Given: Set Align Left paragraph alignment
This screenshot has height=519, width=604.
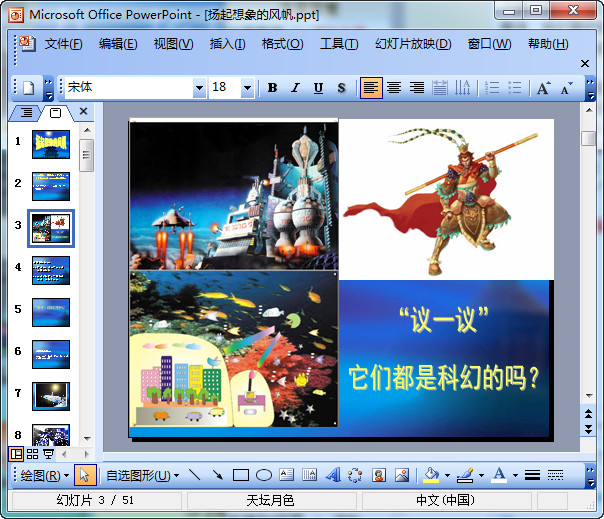Looking at the screenshot, I should [x=371, y=88].
